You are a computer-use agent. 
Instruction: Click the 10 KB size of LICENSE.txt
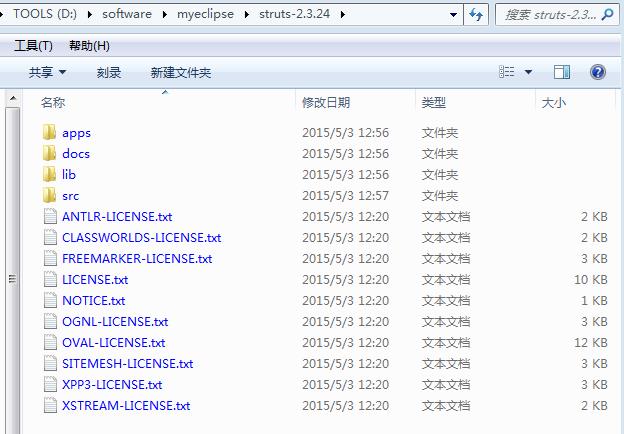point(591,280)
